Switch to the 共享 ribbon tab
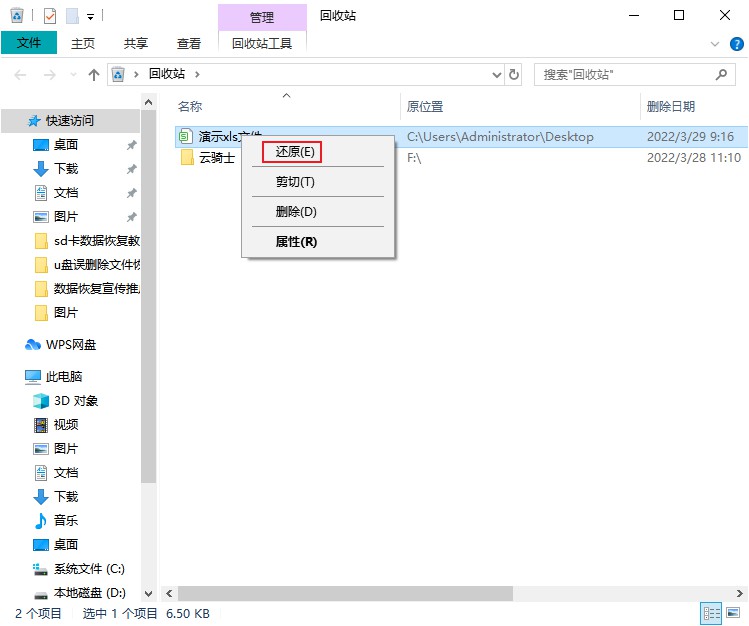The height and width of the screenshot is (626, 749). [136, 43]
